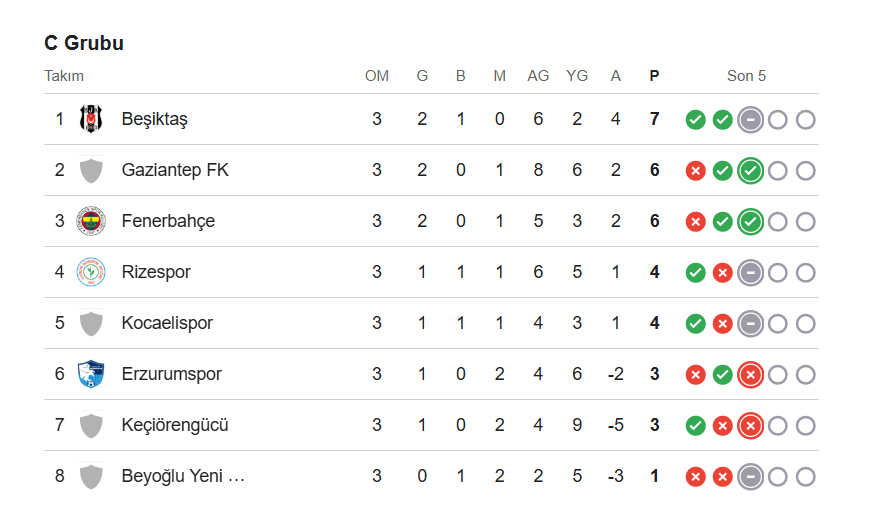Open the Gaziantep FK team link
The height and width of the screenshot is (525, 886).
pos(175,170)
